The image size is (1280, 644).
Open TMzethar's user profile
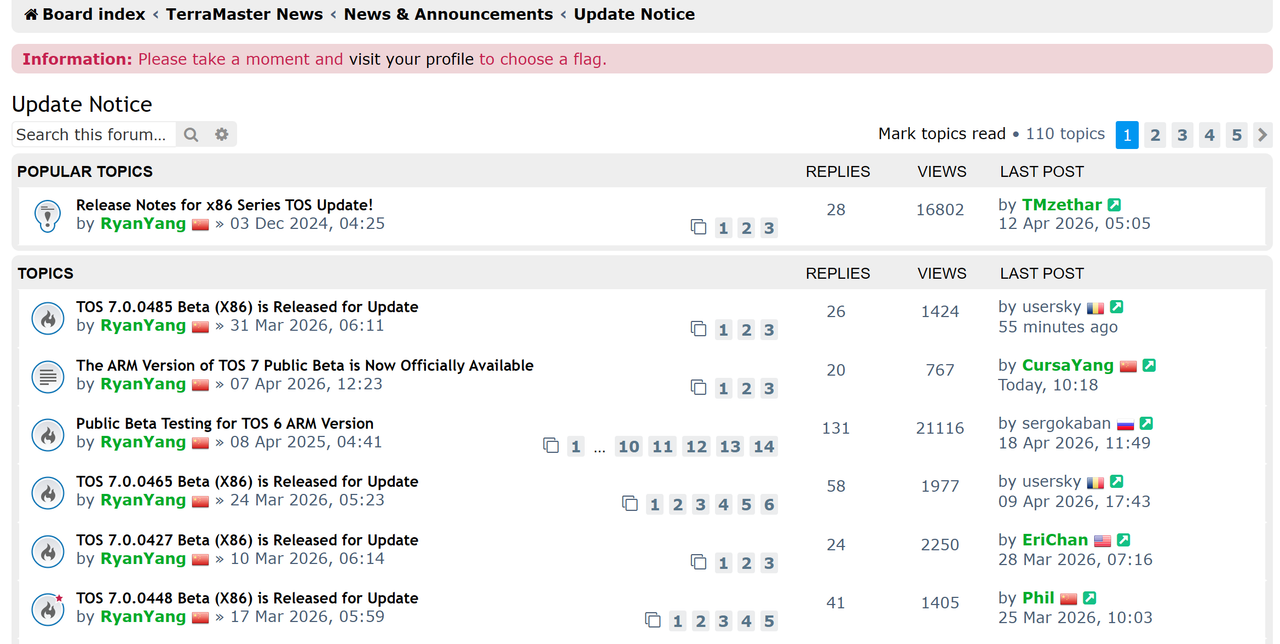click(x=1061, y=205)
